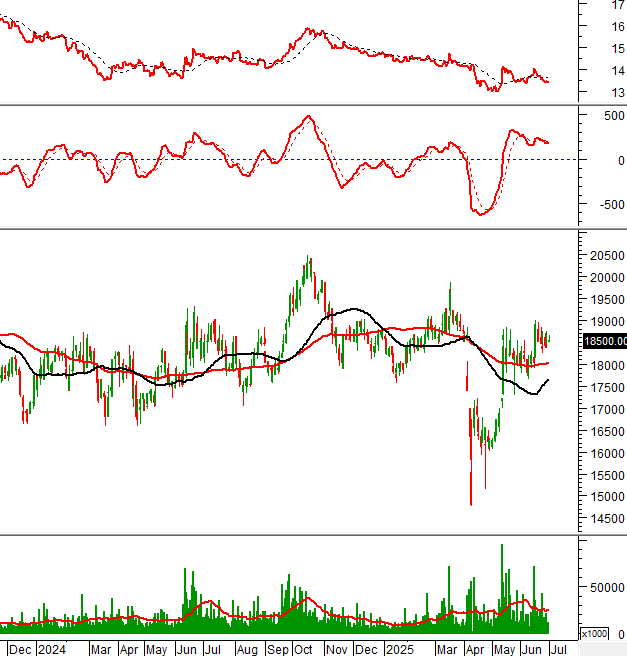
Task: Click the 20500 price axis label
Action: click(x=607, y=256)
